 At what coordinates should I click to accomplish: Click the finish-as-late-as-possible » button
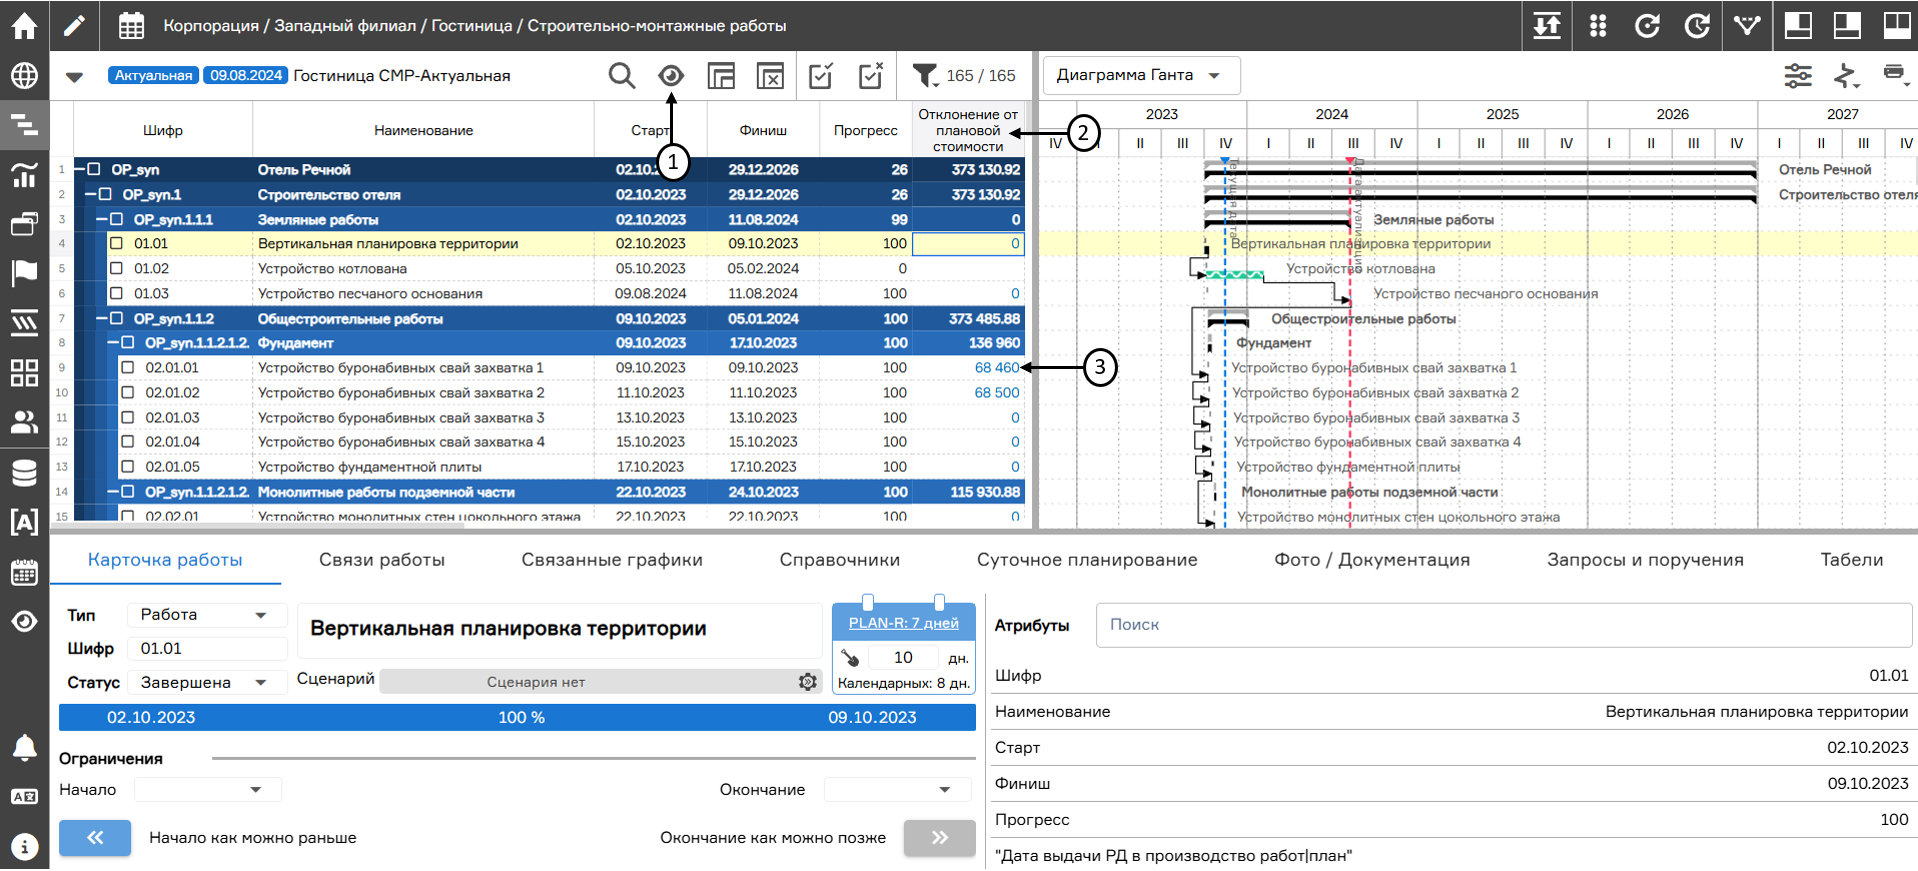[940, 838]
